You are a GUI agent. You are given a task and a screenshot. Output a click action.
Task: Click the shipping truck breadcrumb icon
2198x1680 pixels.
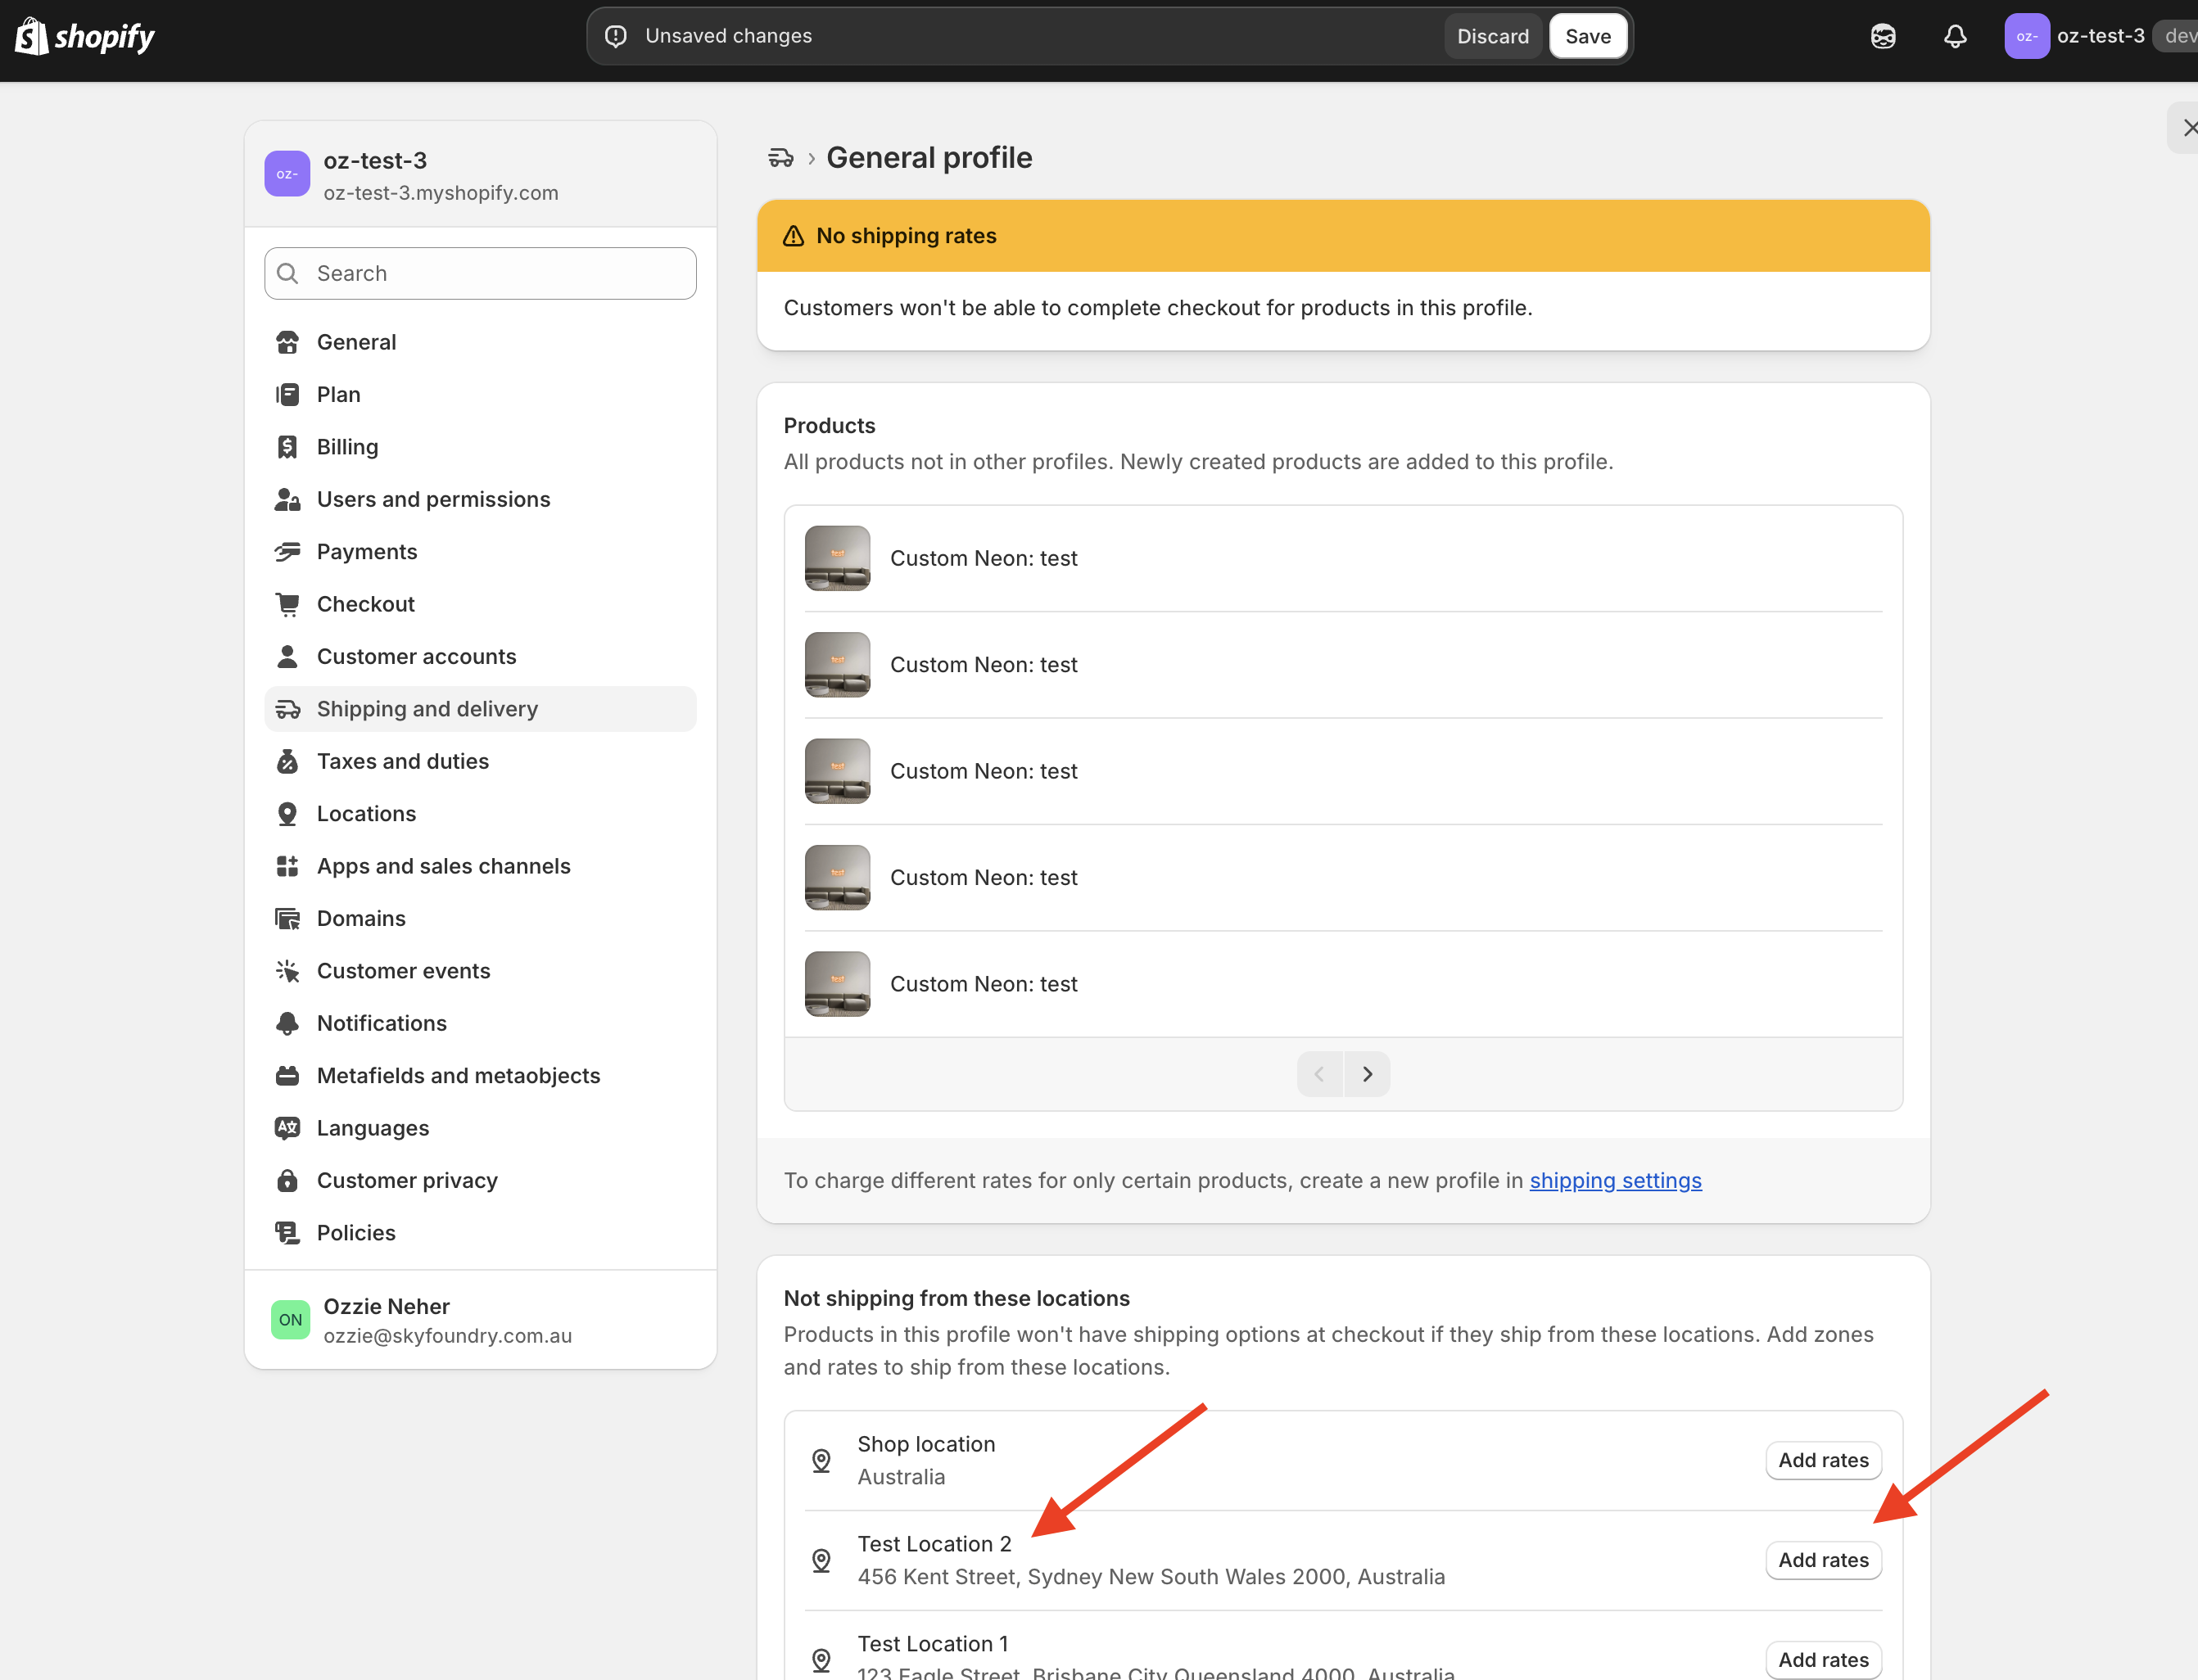(780, 158)
